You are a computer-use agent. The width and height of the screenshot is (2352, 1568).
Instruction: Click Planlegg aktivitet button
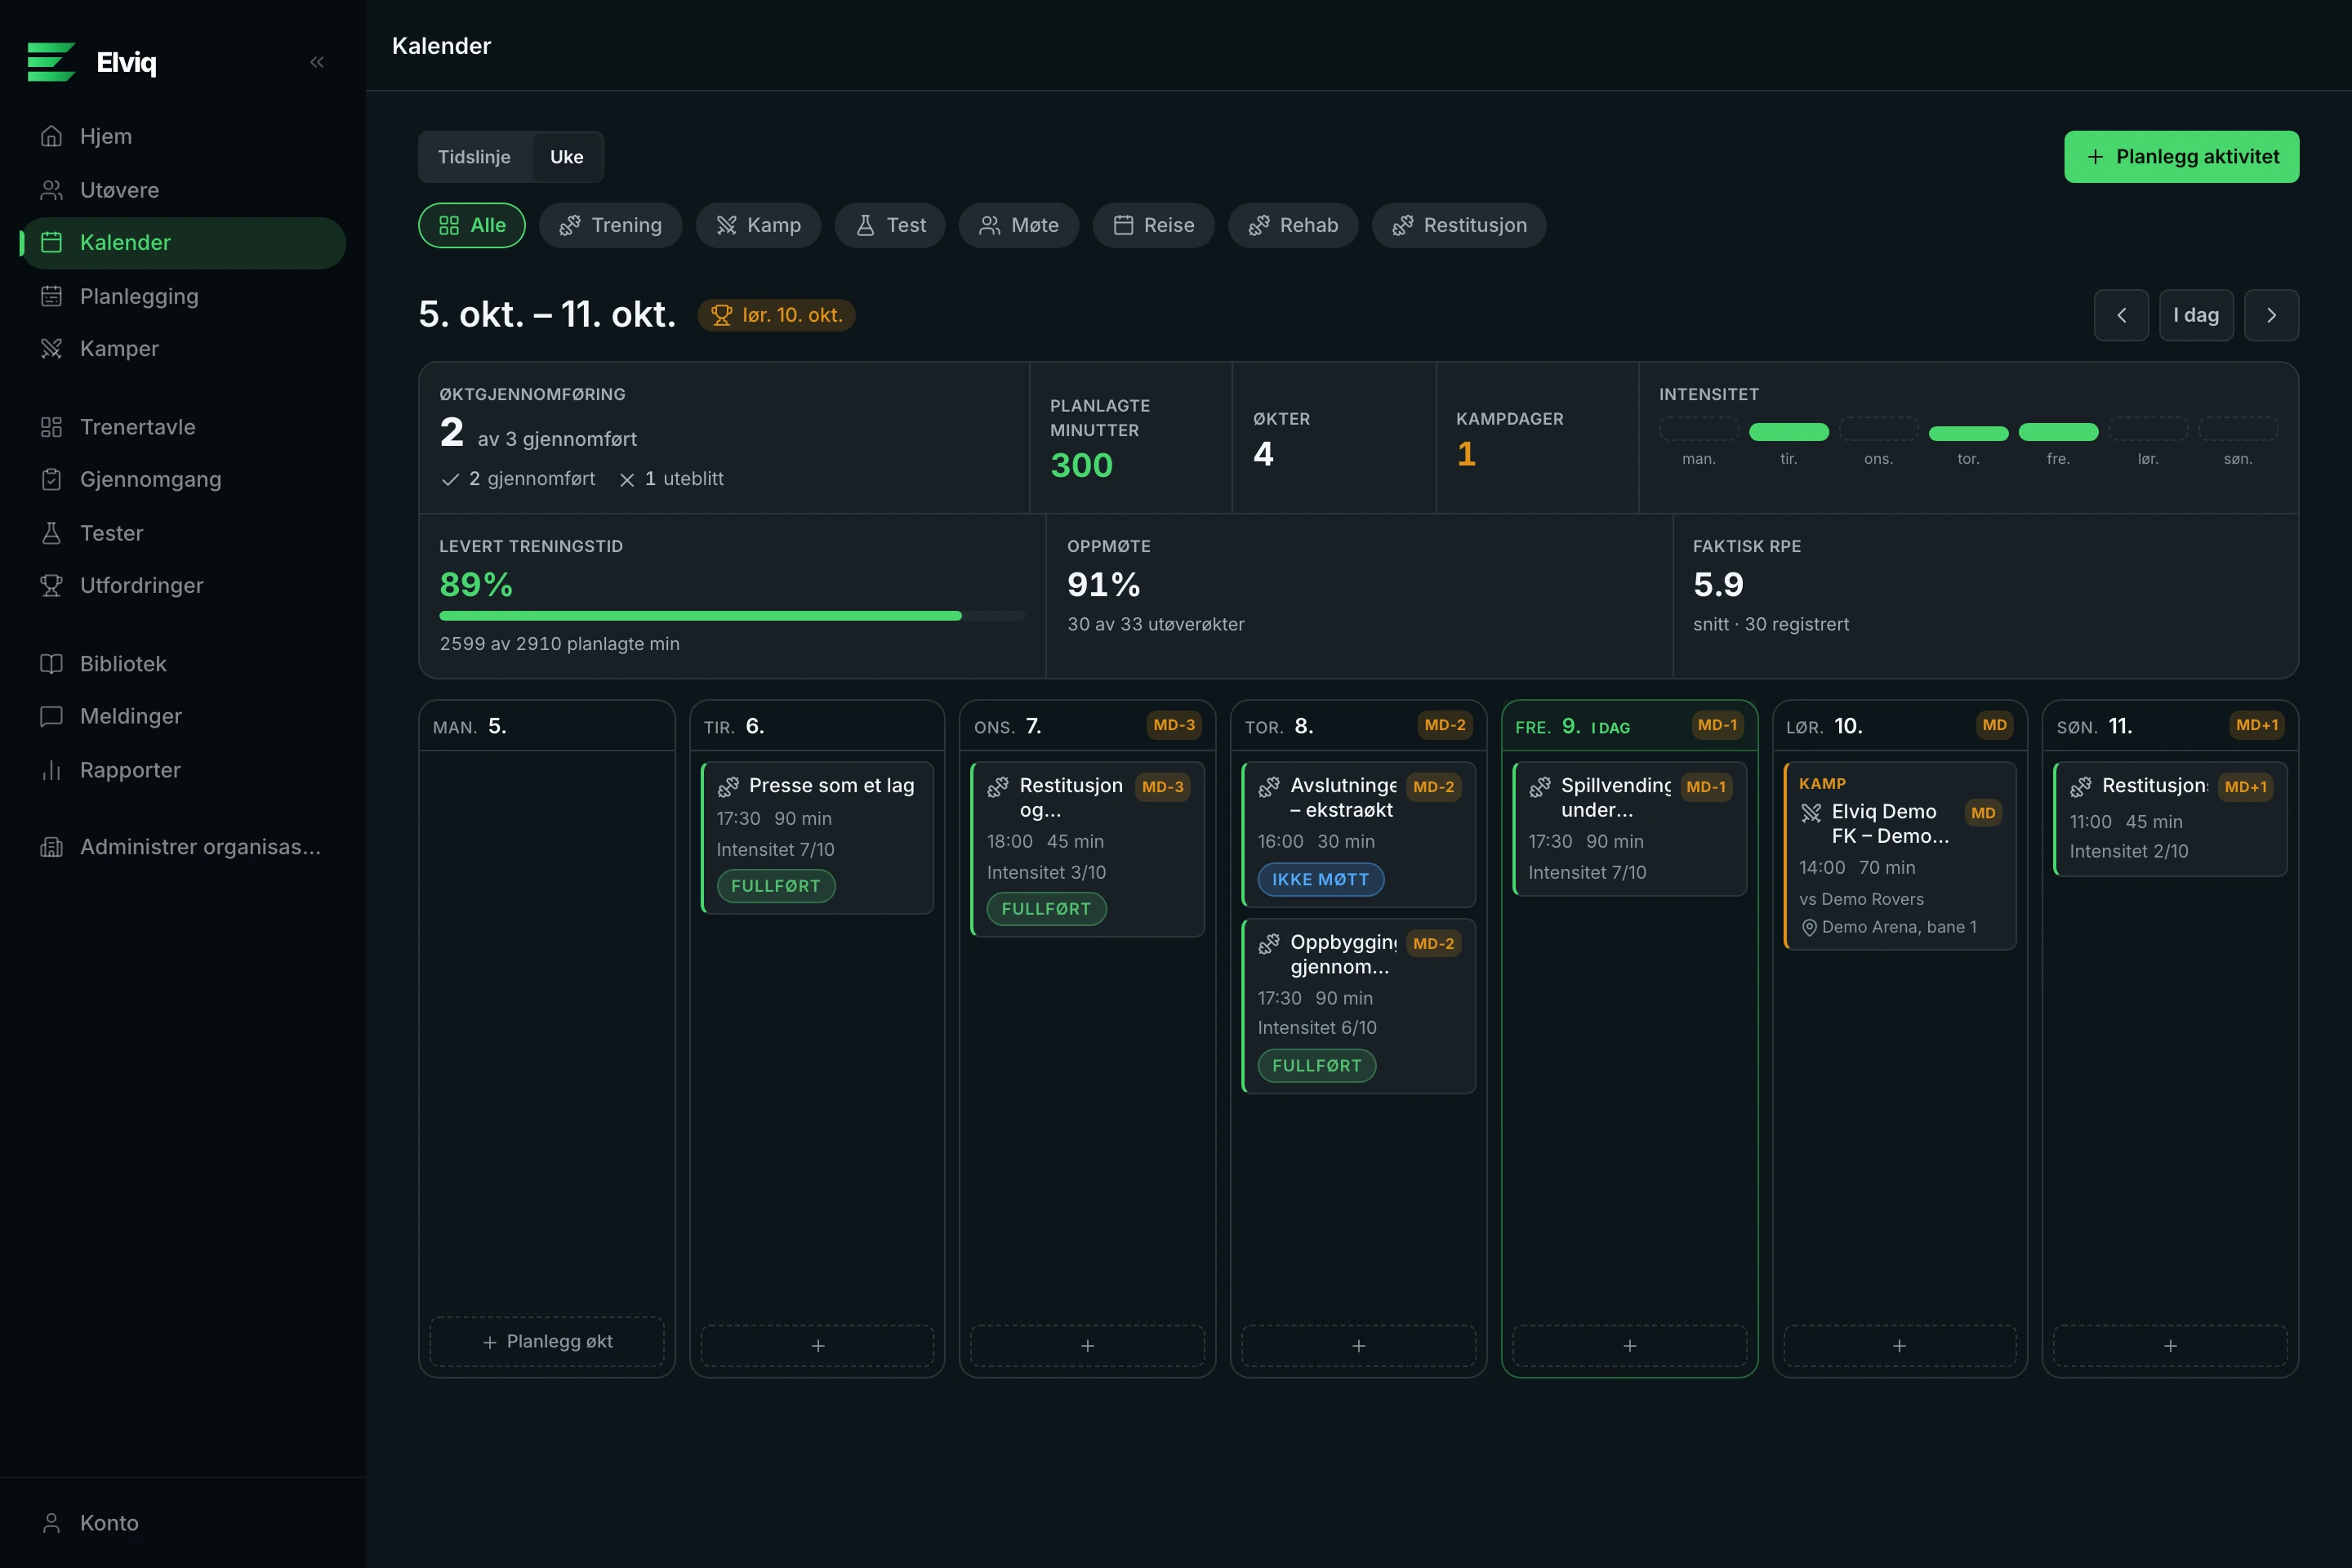click(2181, 157)
